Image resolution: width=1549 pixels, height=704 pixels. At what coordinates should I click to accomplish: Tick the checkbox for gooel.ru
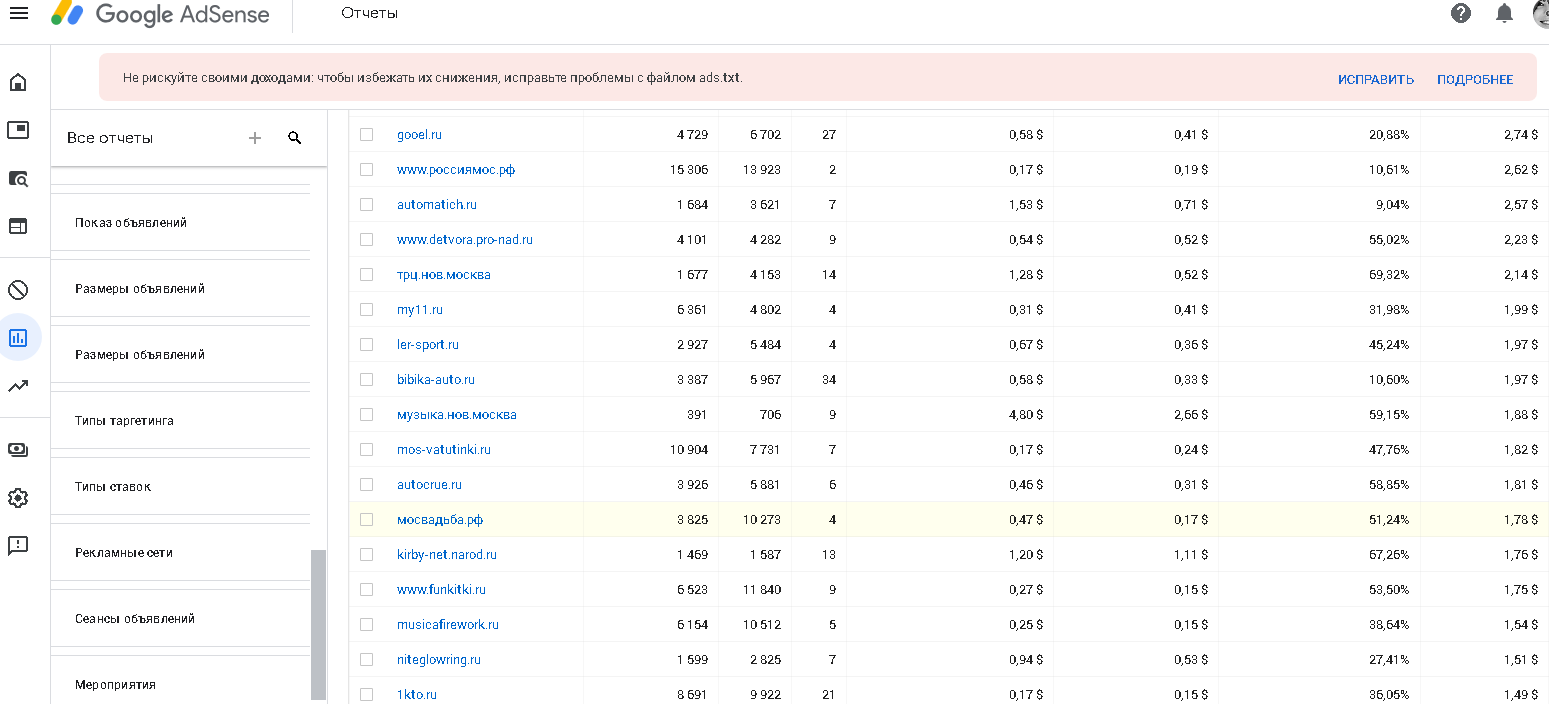(366, 134)
